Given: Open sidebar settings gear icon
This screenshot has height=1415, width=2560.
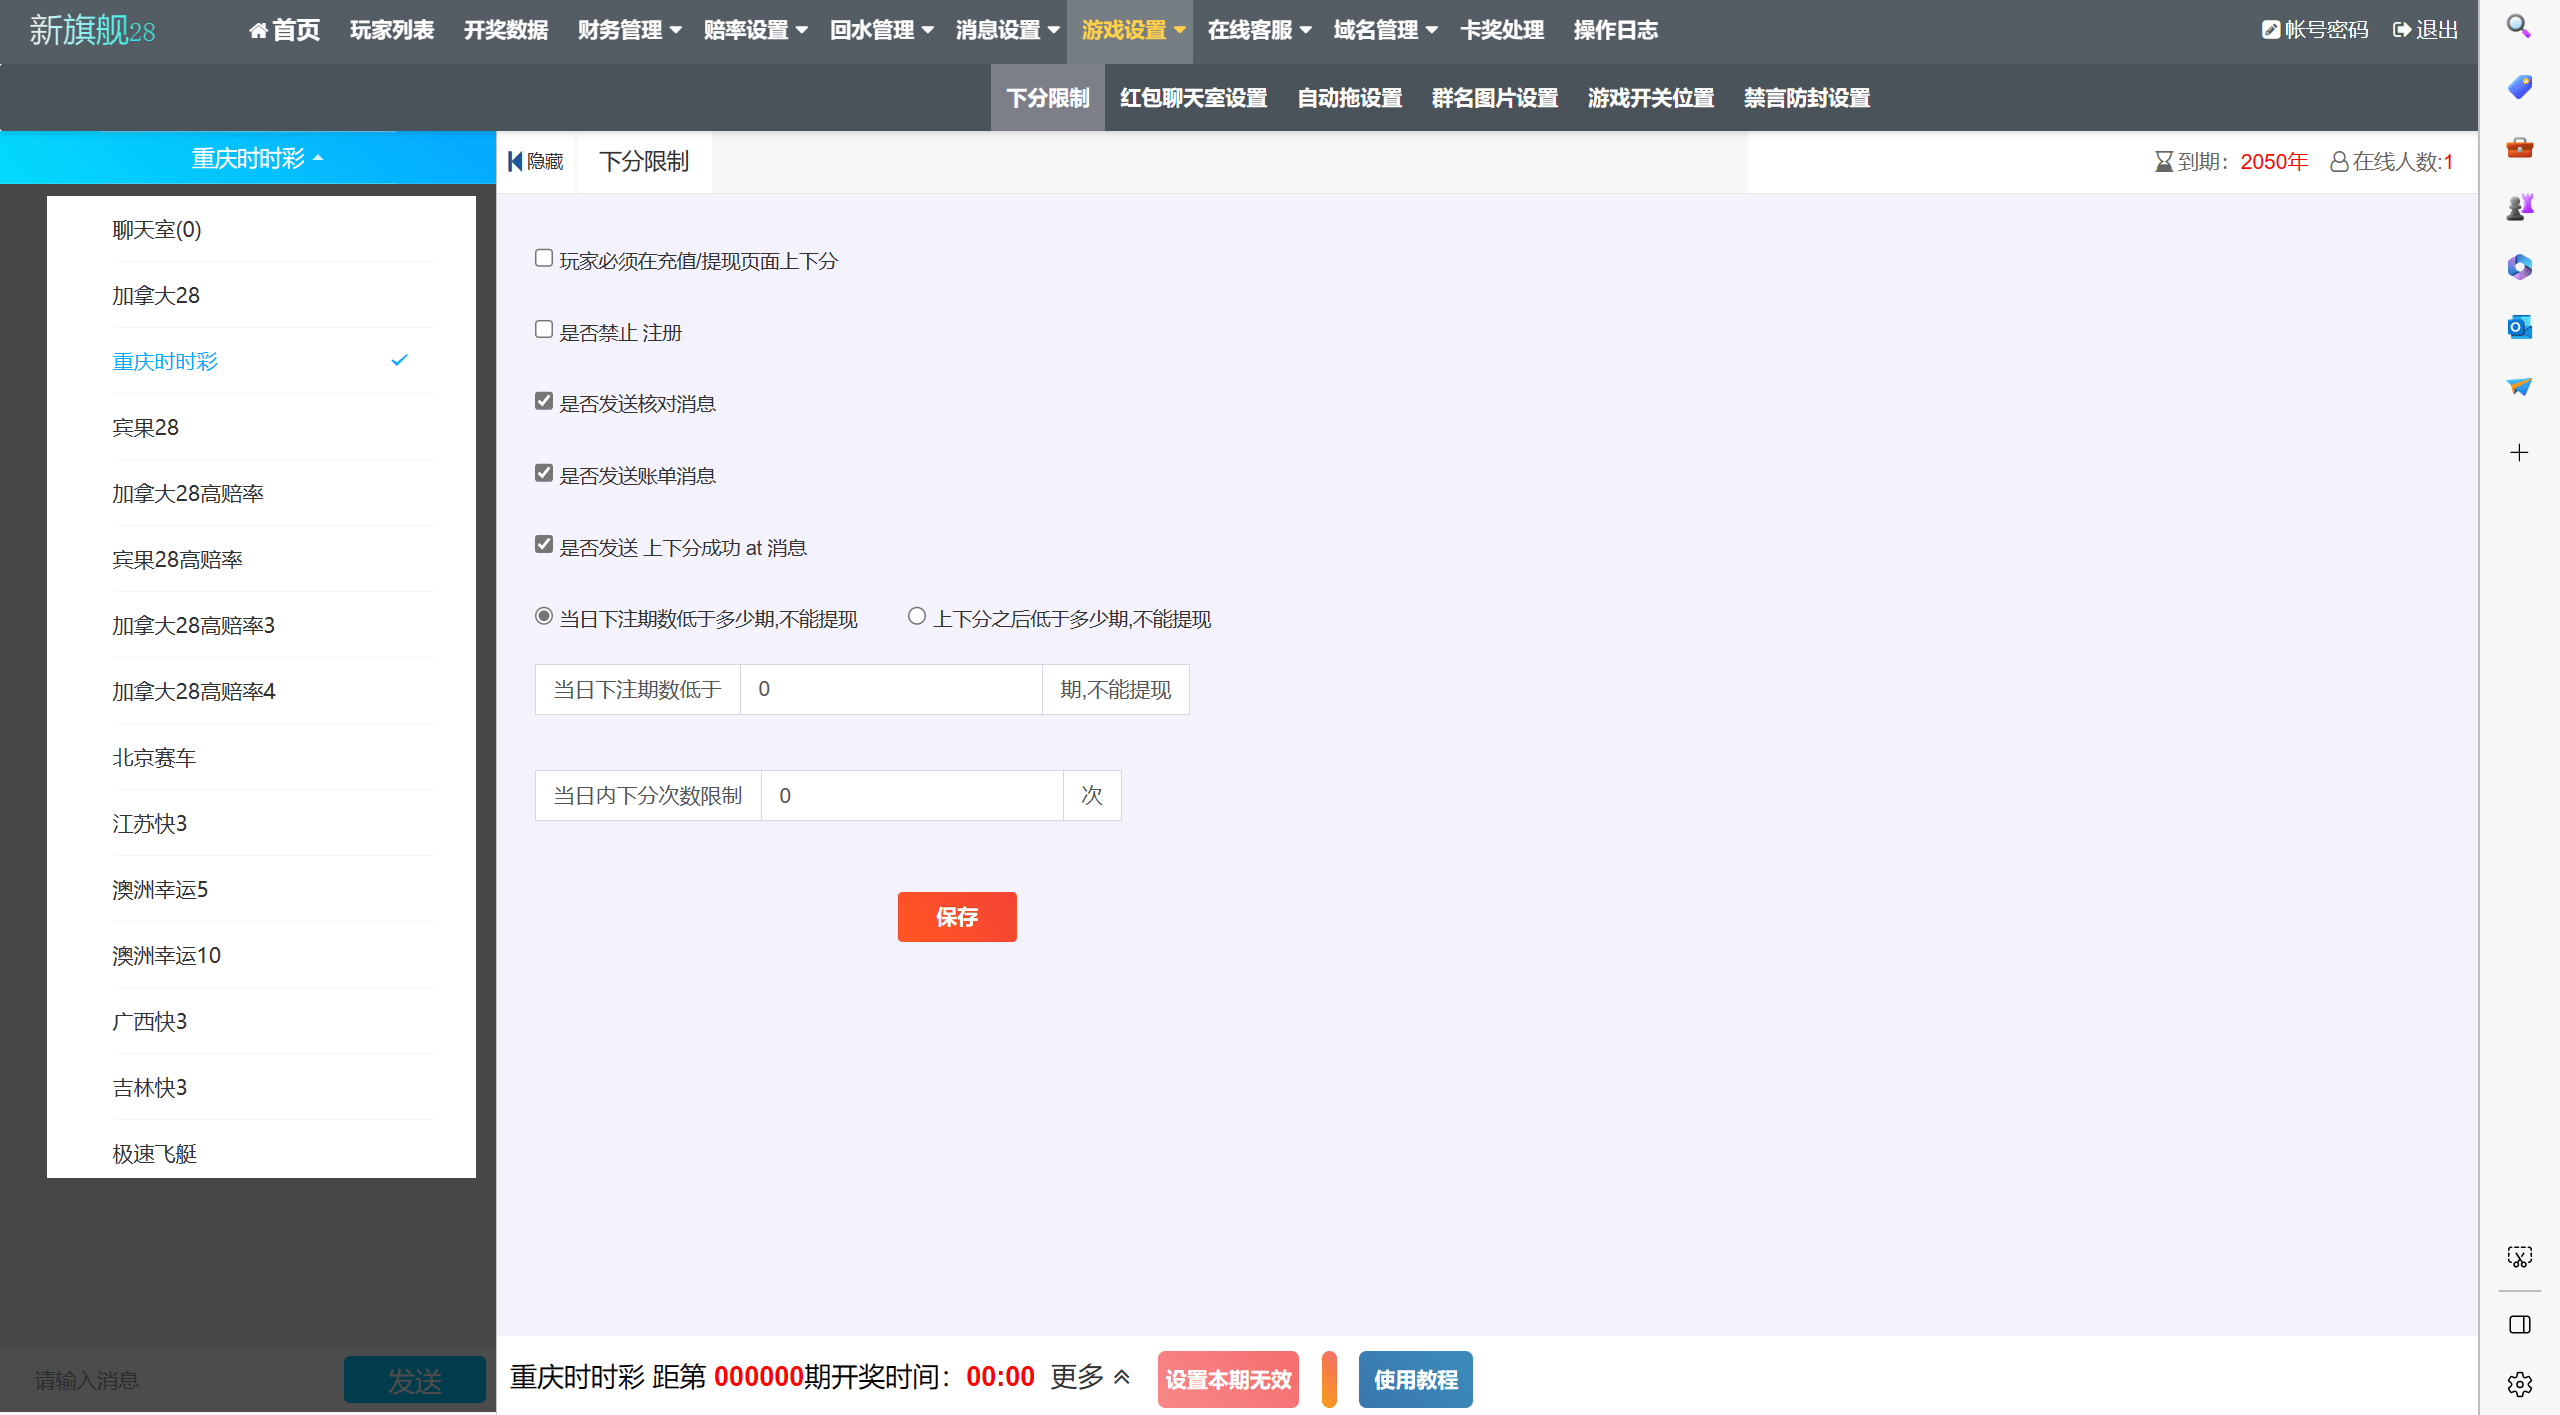Looking at the screenshot, I should pyautogui.click(x=2519, y=1384).
